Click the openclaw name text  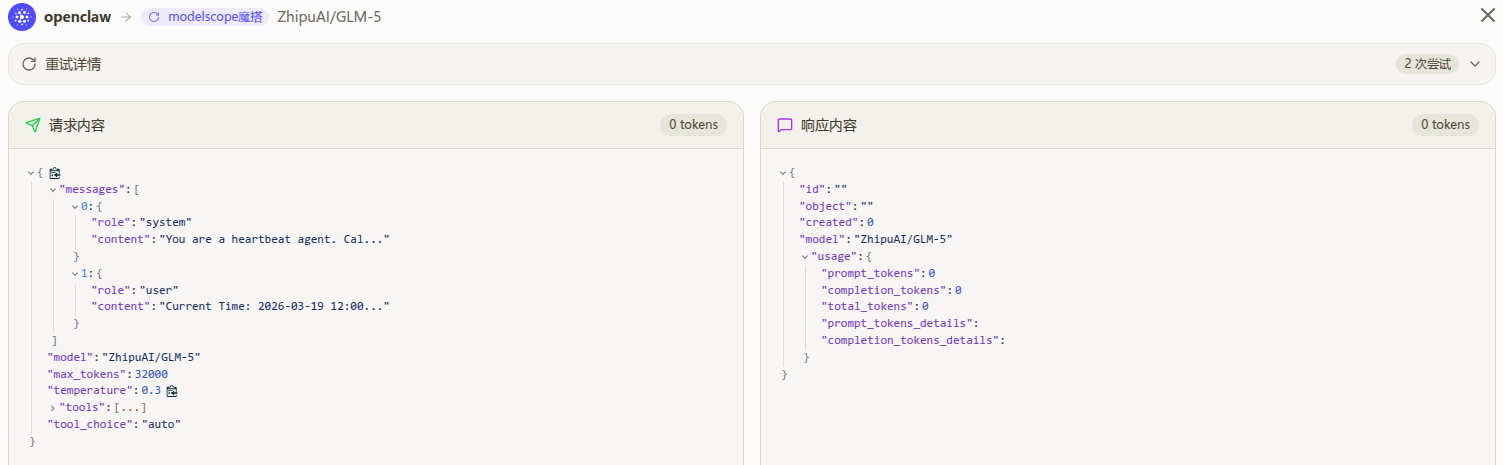point(77,17)
